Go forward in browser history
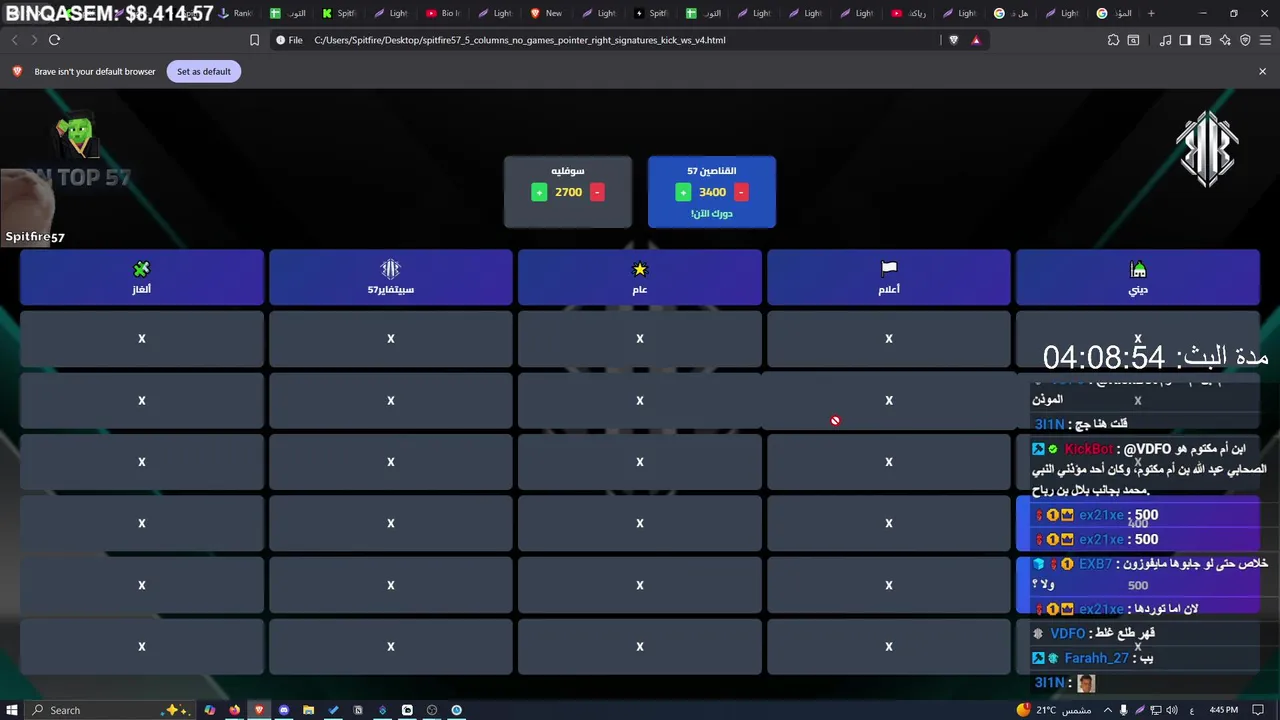Image resolution: width=1280 pixels, height=720 pixels. (34, 40)
